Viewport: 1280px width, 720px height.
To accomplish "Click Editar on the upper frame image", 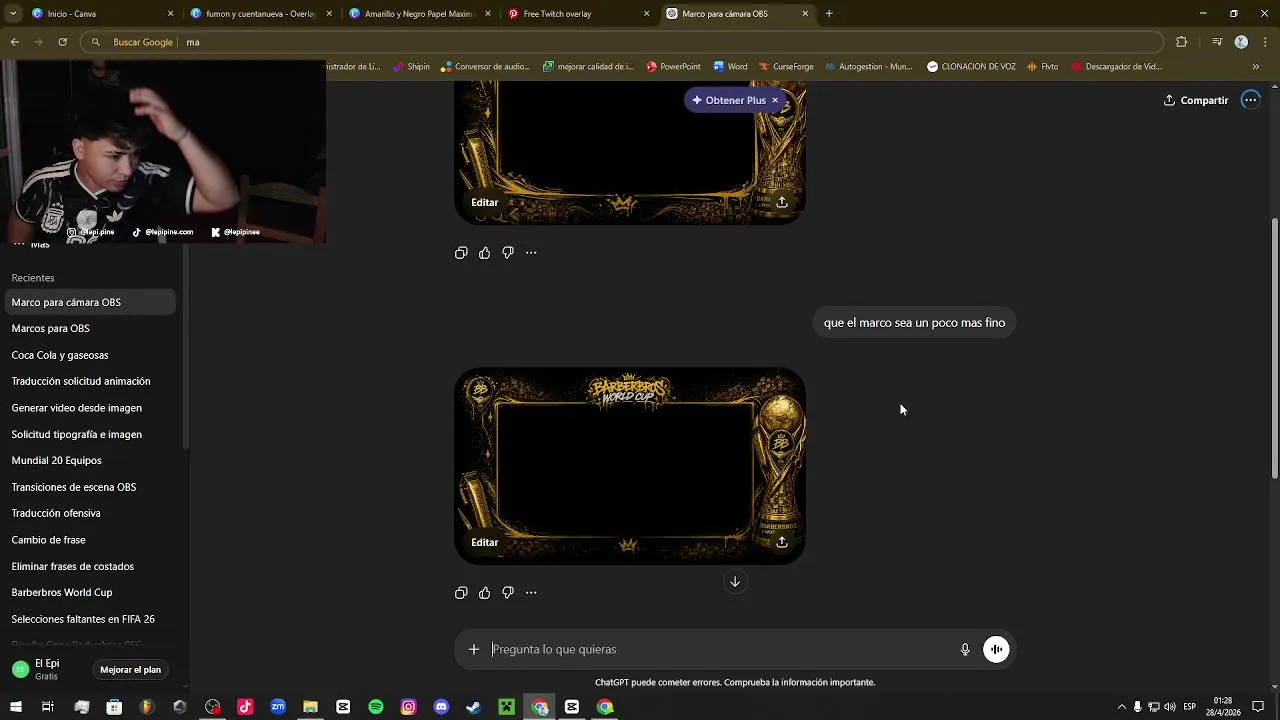I will 485,202.
